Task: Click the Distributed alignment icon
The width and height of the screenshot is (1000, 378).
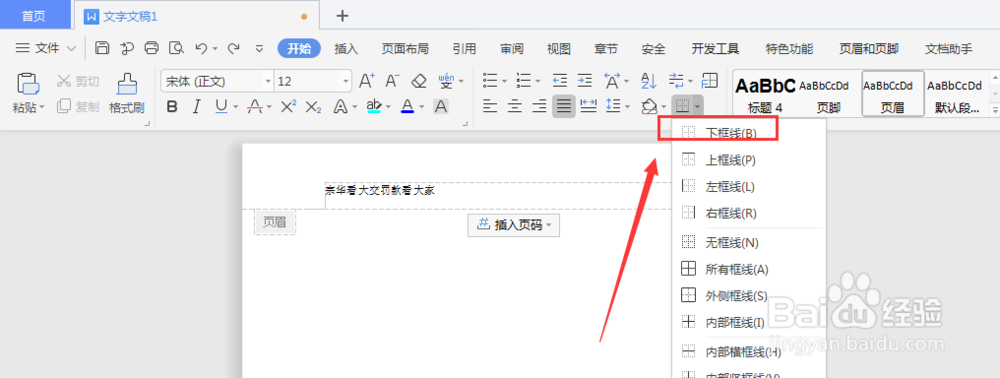Action: [x=589, y=106]
